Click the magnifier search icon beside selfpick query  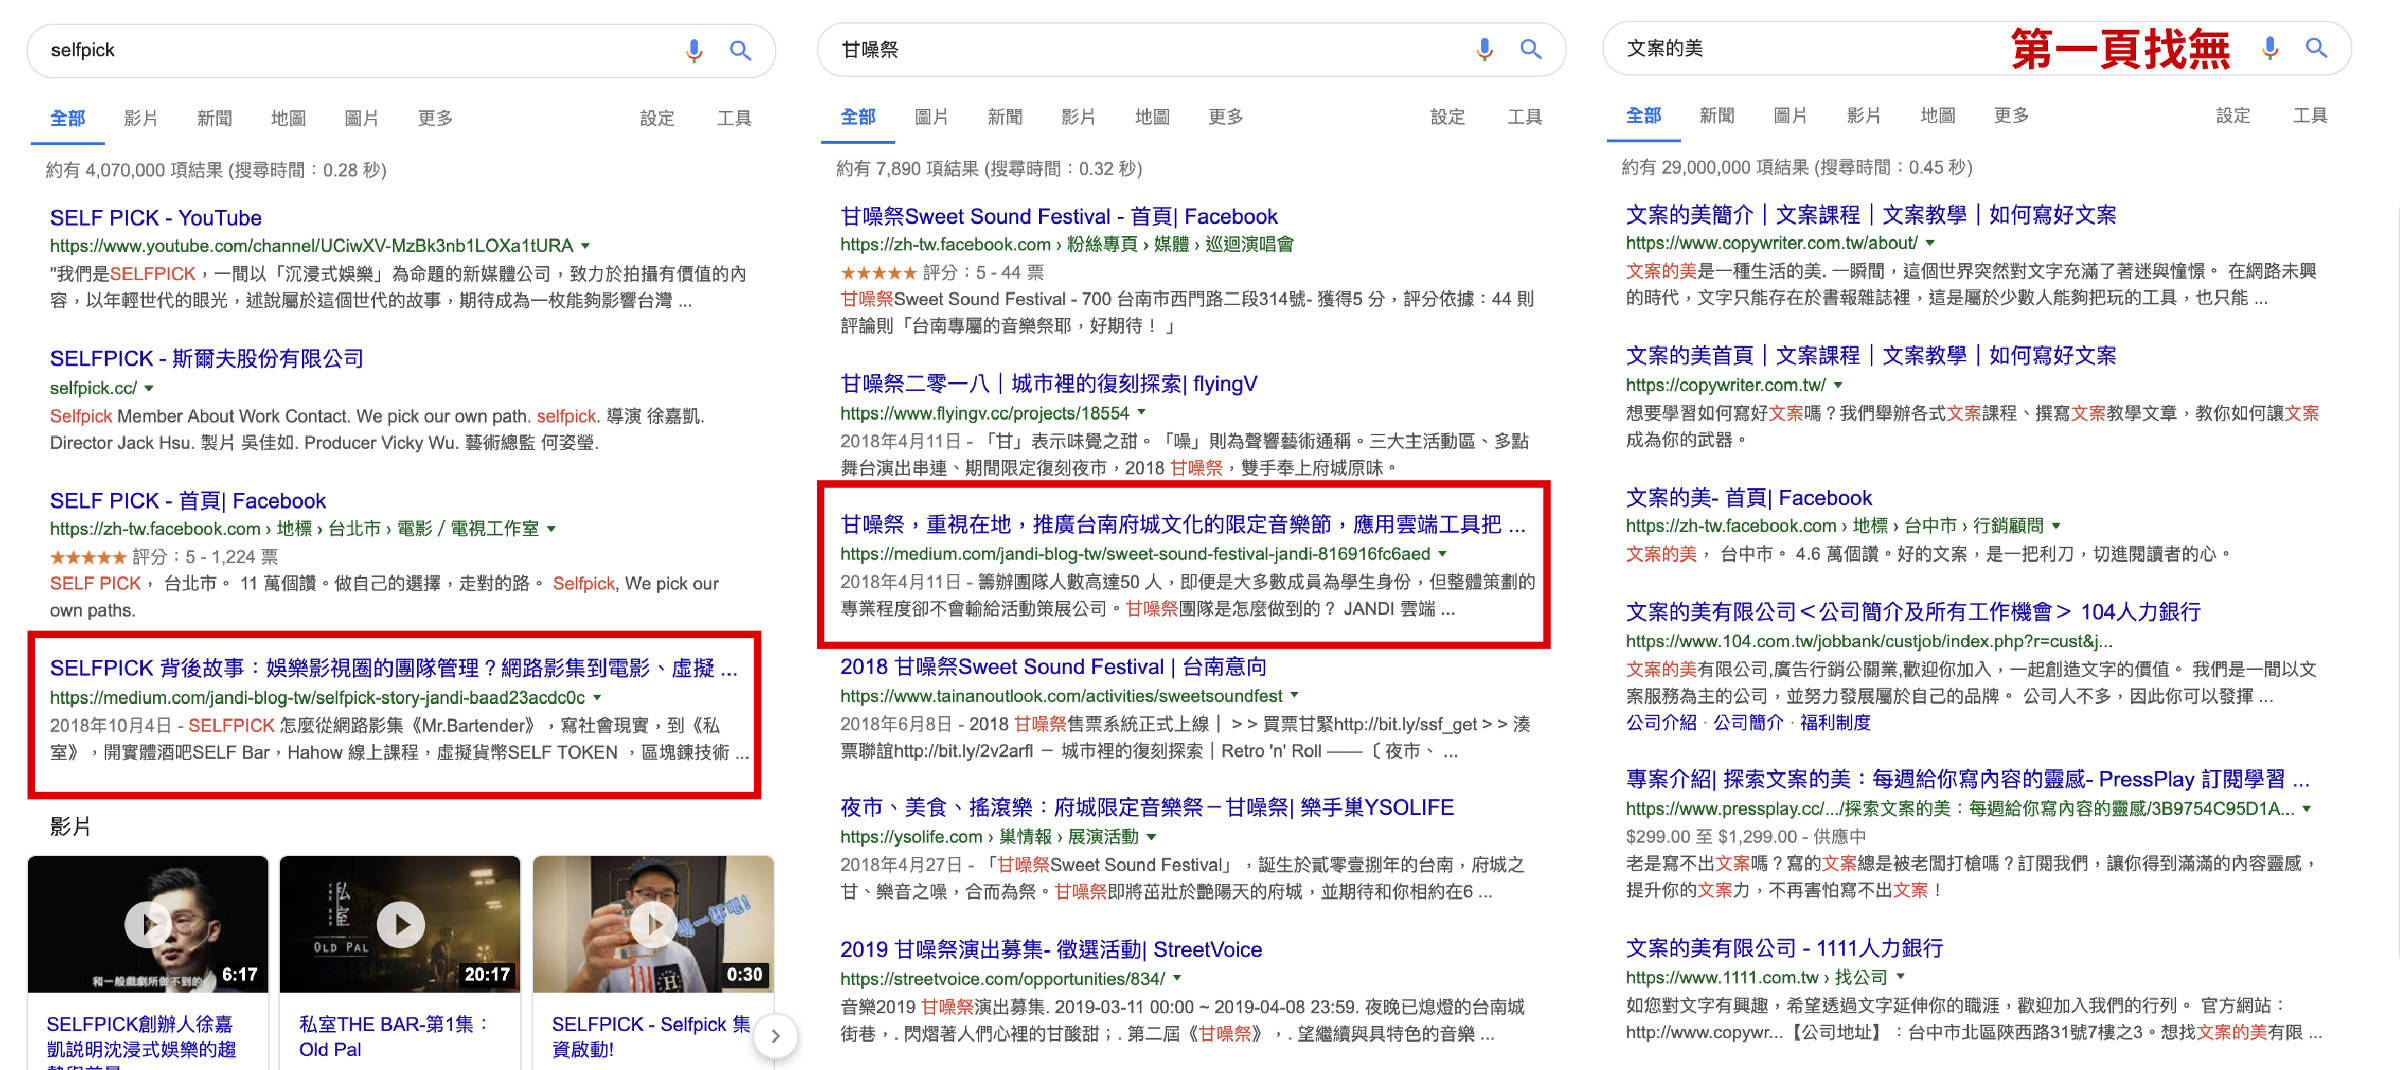(740, 50)
